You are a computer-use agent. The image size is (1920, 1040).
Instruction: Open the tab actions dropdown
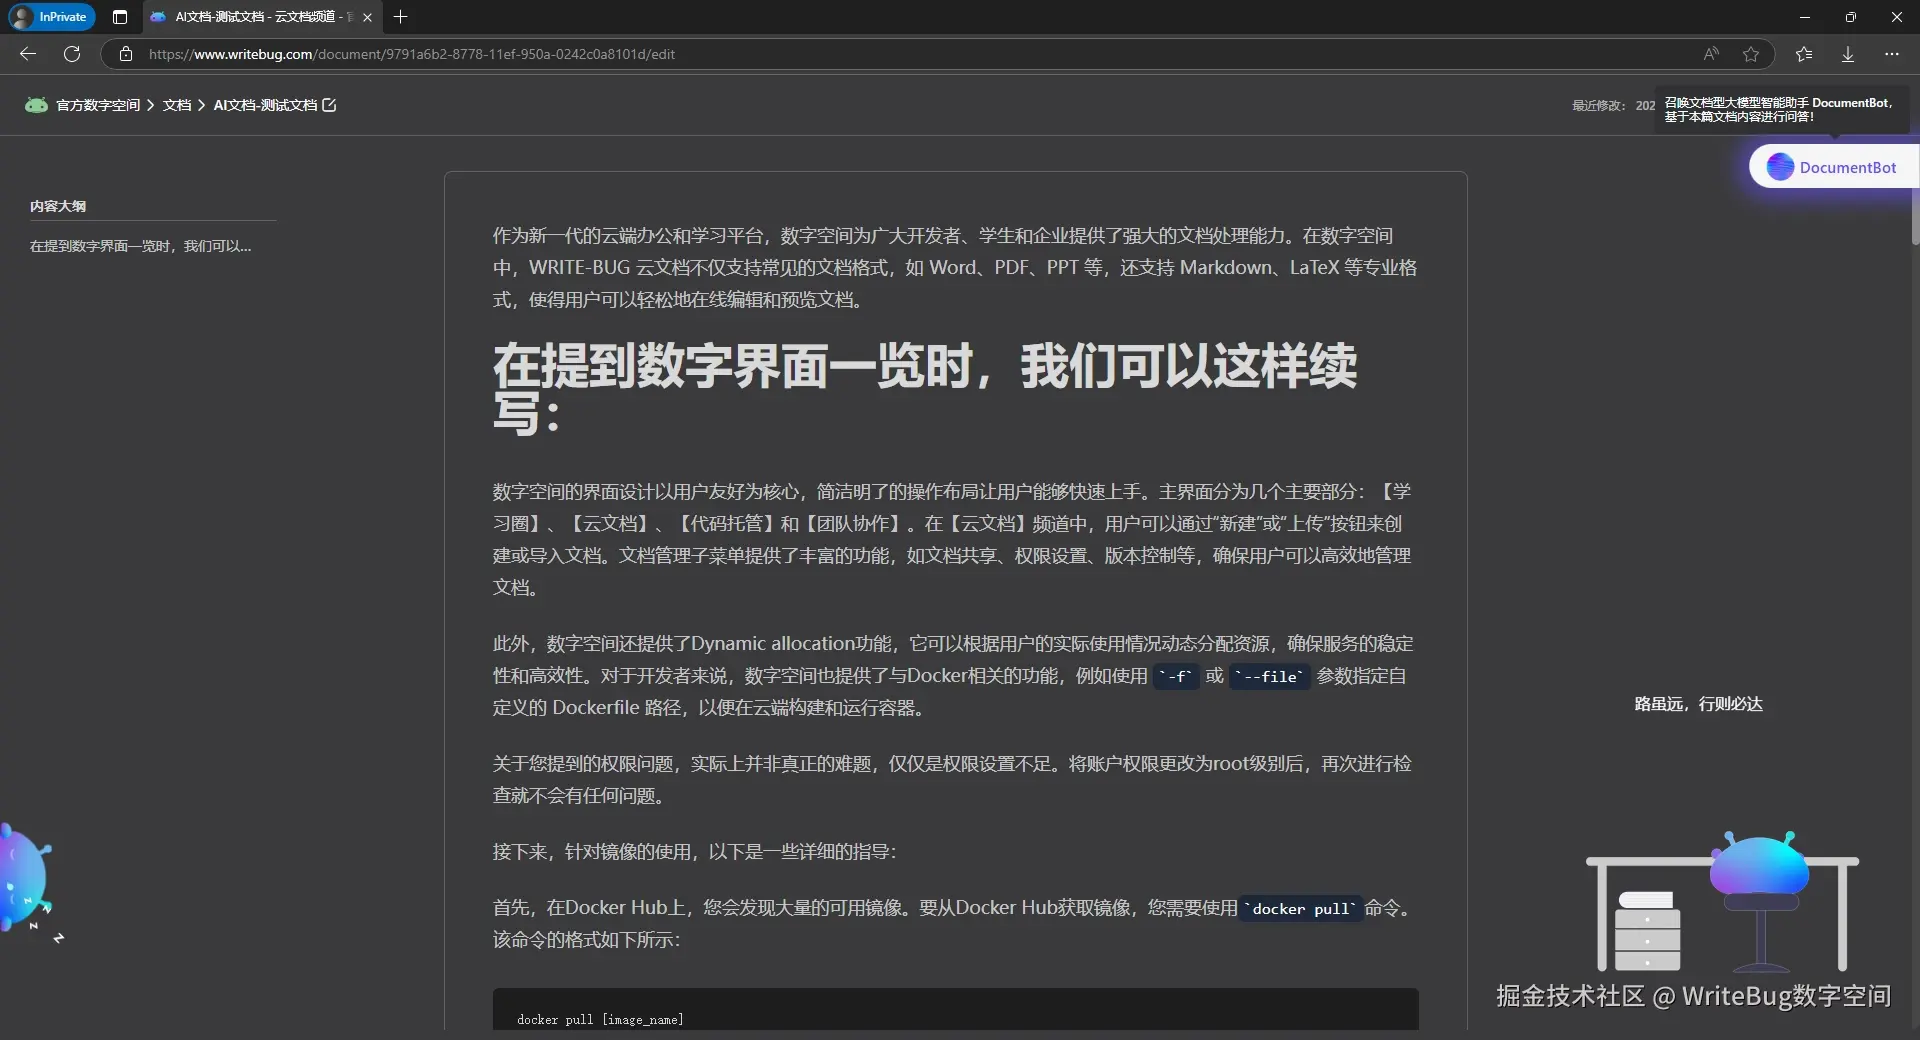click(119, 17)
